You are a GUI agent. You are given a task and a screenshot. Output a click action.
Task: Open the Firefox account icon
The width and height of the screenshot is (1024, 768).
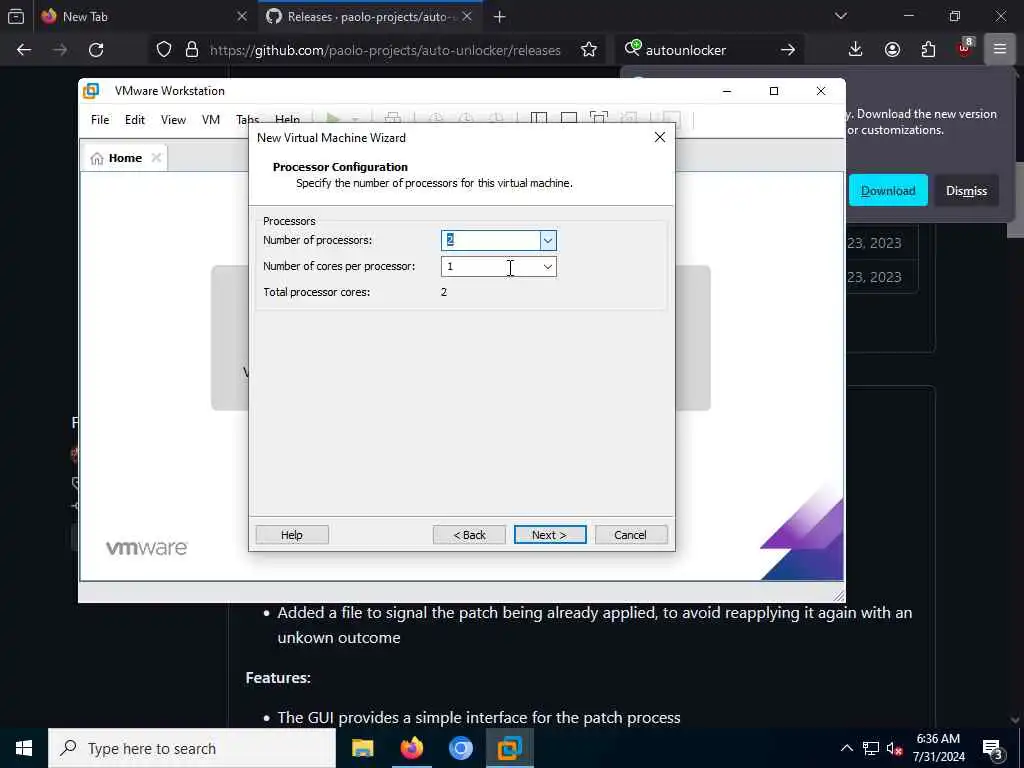click(x=892, y=50)
